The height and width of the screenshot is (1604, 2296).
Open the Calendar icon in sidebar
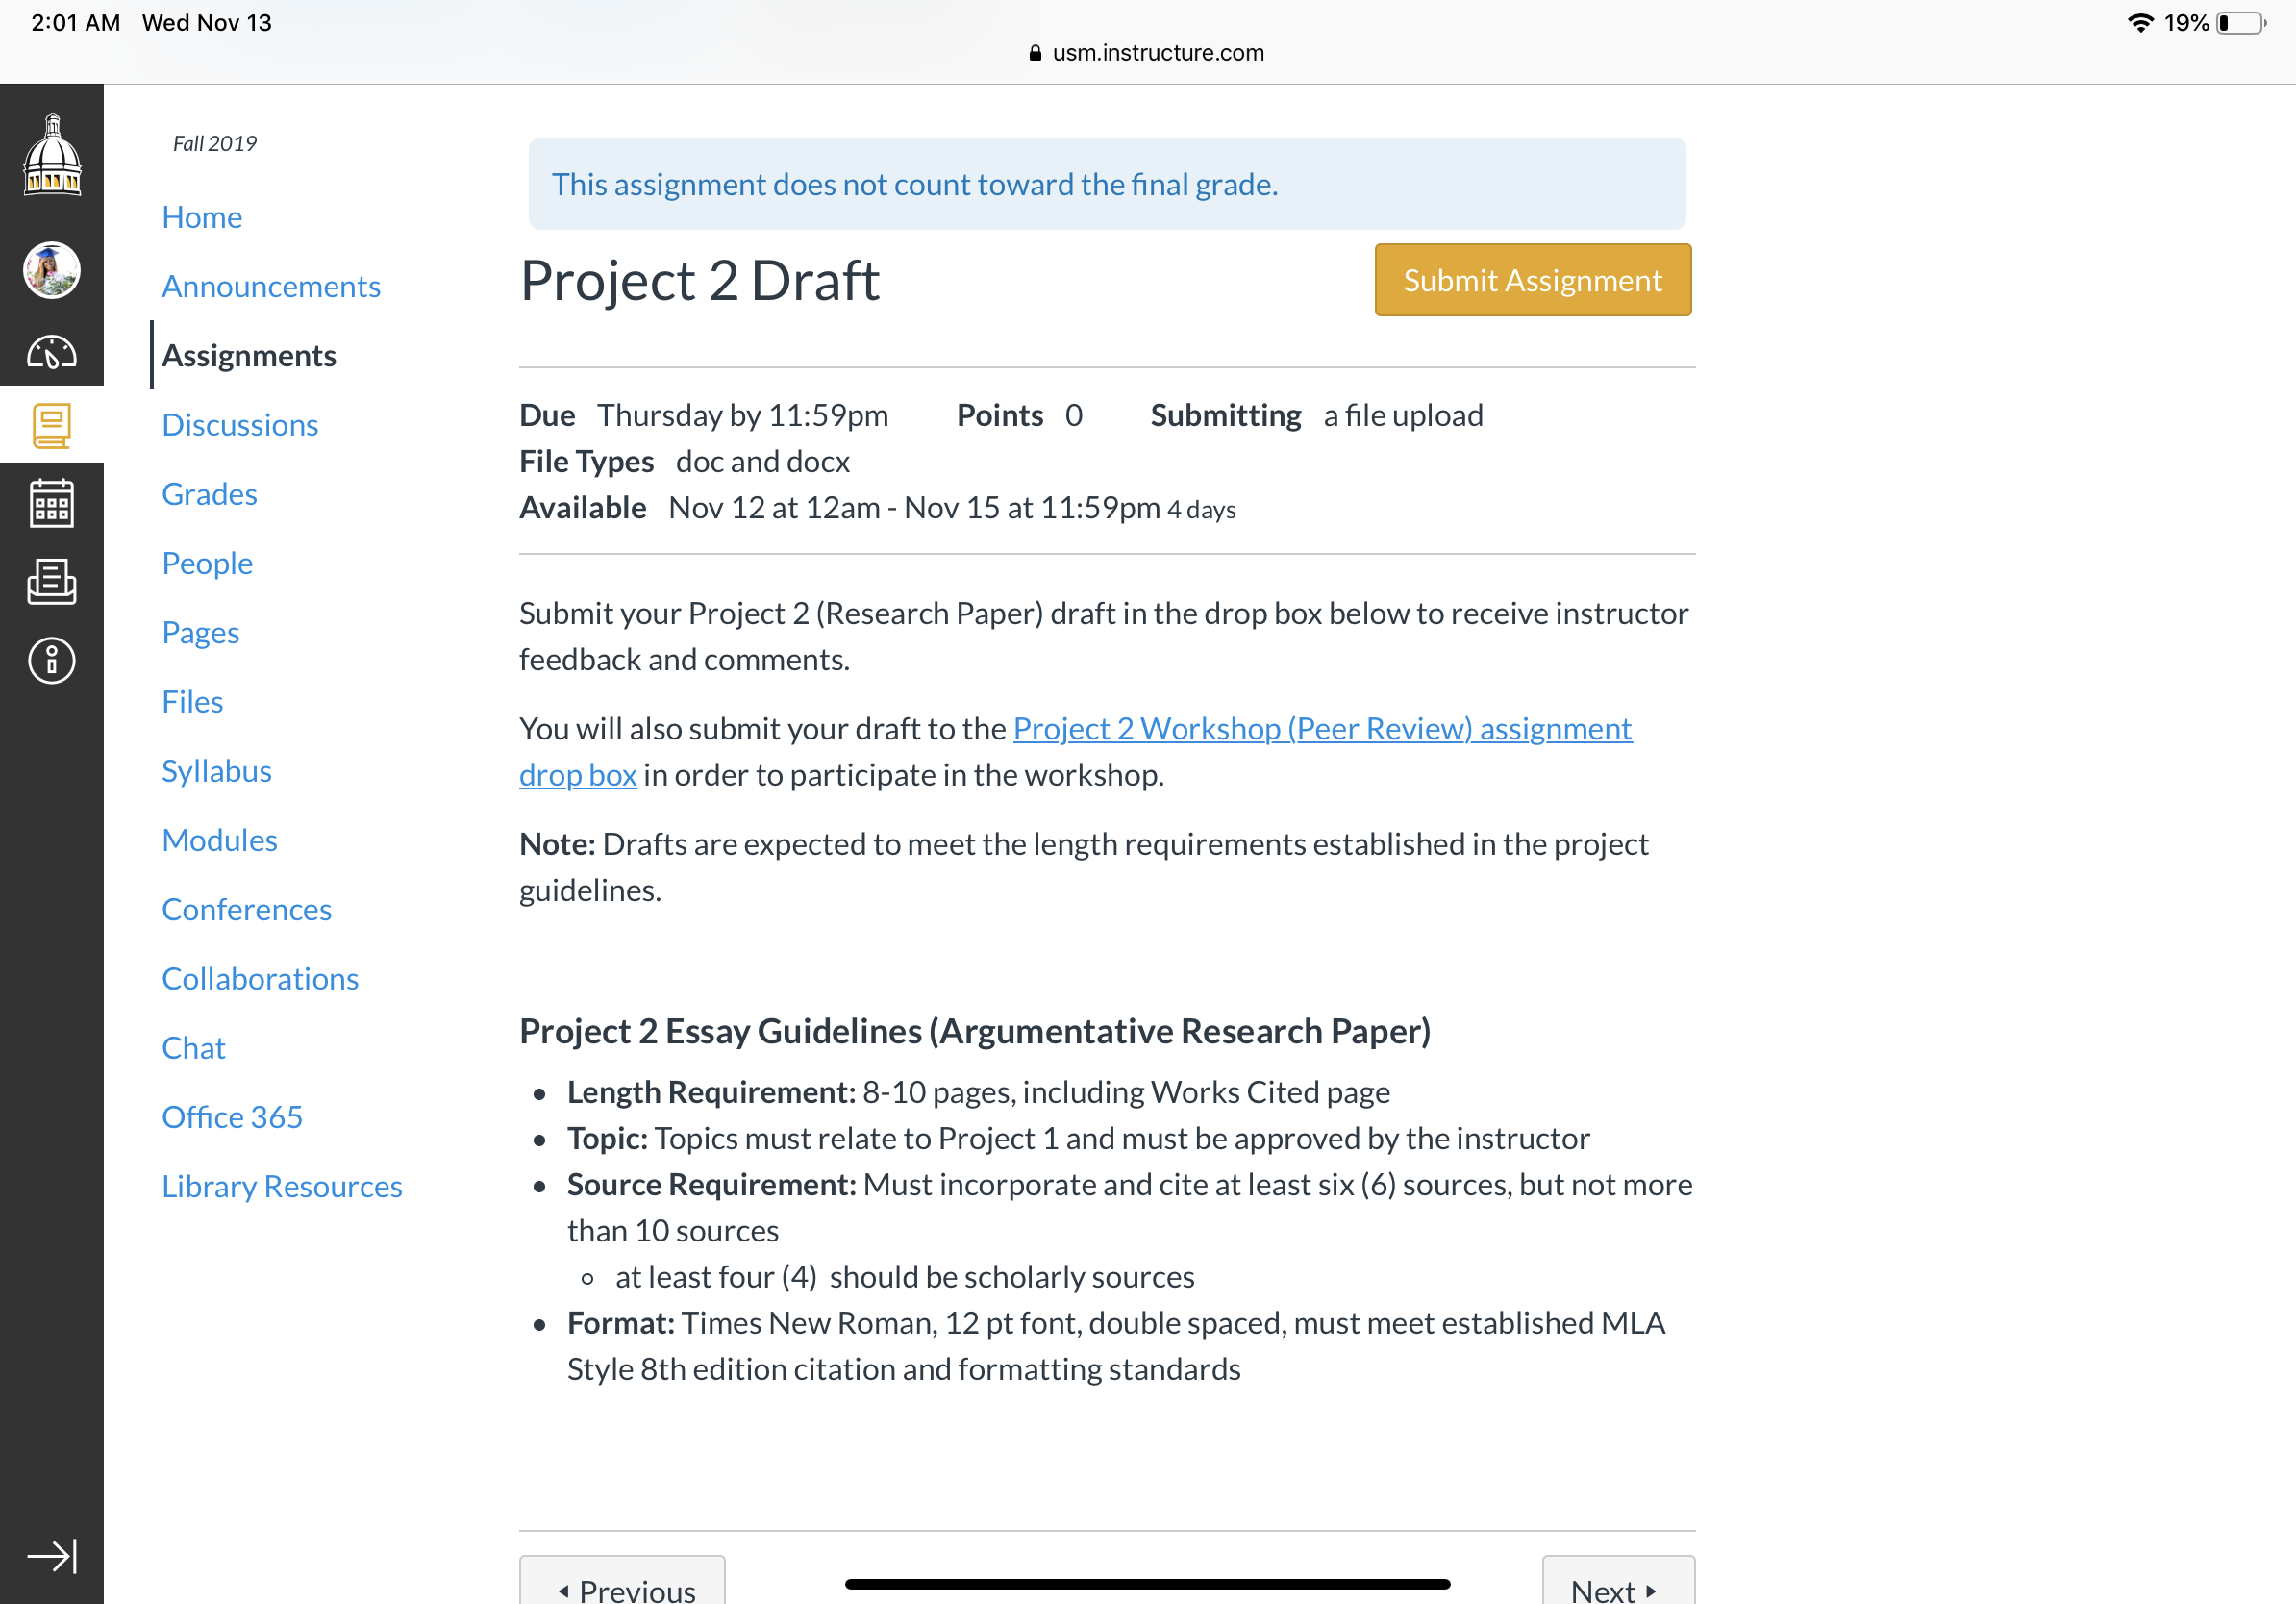point(52,503)
